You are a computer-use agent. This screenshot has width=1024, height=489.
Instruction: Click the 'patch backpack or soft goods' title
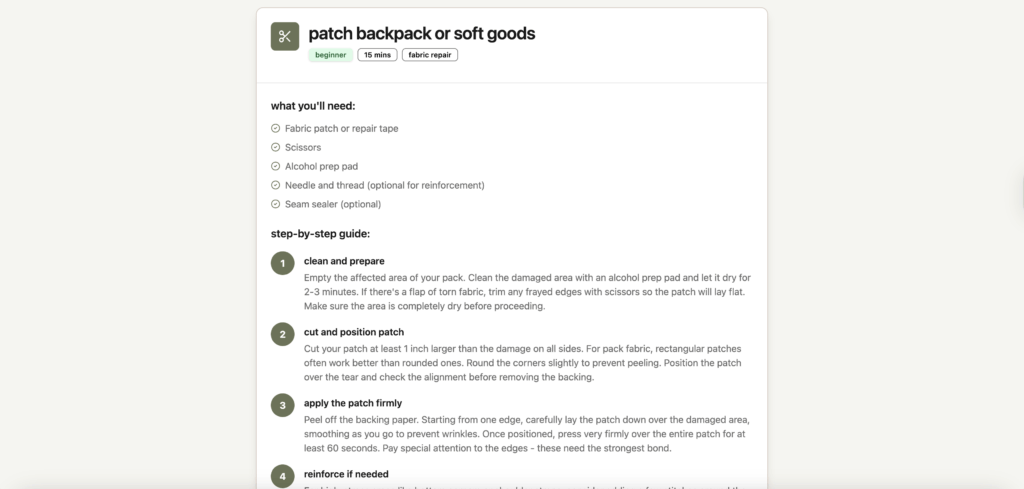pyautogui.click(x=421, y=33)
